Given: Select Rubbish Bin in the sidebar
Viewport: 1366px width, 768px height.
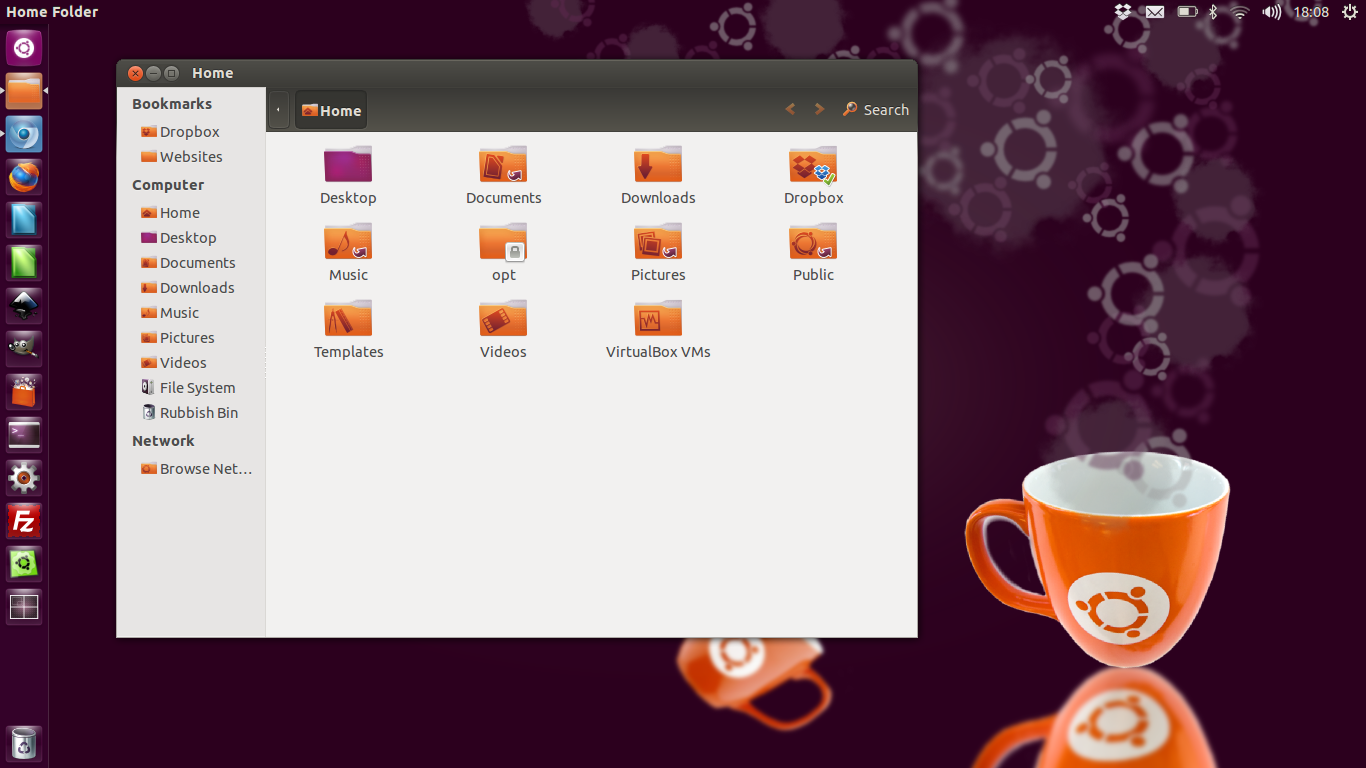Looking at the screenshot, I should coord(198,413).
